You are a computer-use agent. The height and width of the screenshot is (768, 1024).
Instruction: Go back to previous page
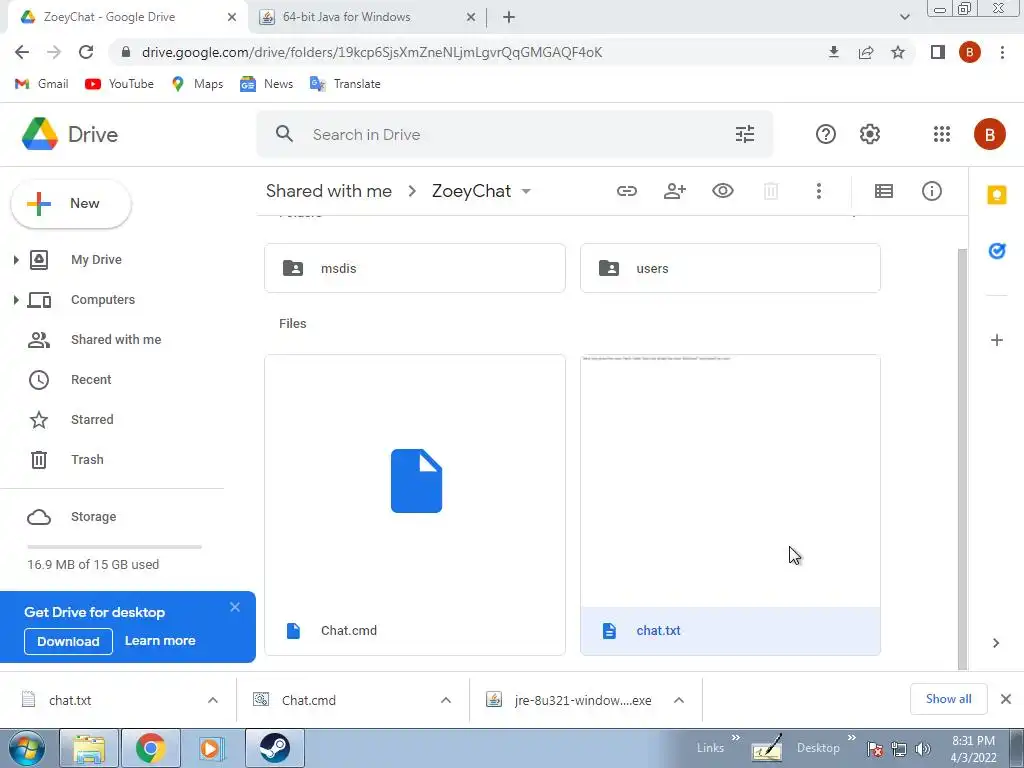pyautogui.click(x=22, y=52)
